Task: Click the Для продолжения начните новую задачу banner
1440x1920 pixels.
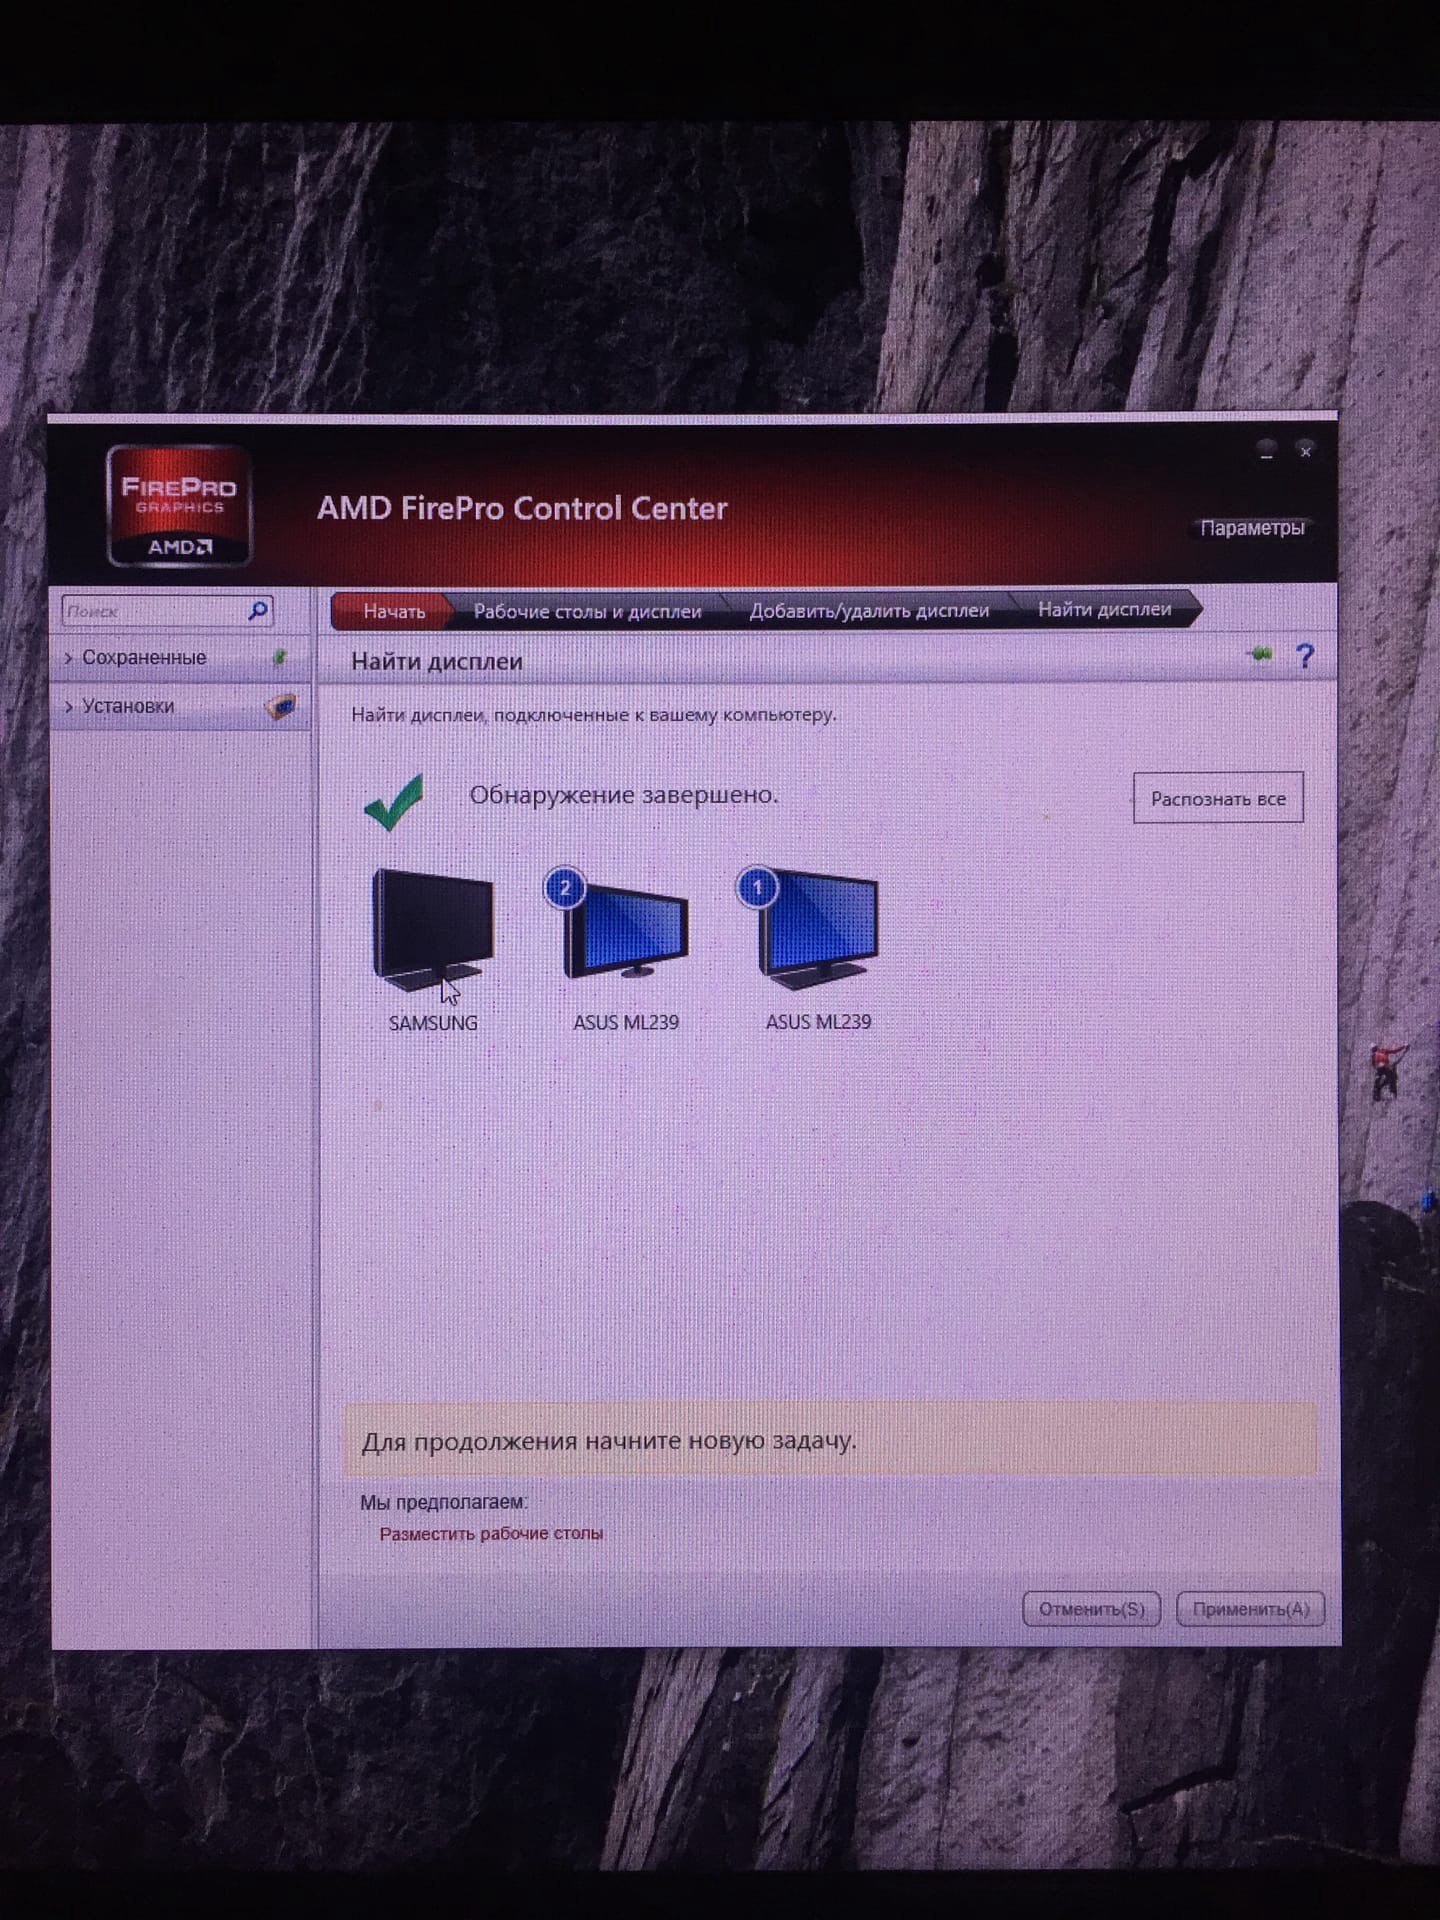Action: click(830, 1440)
